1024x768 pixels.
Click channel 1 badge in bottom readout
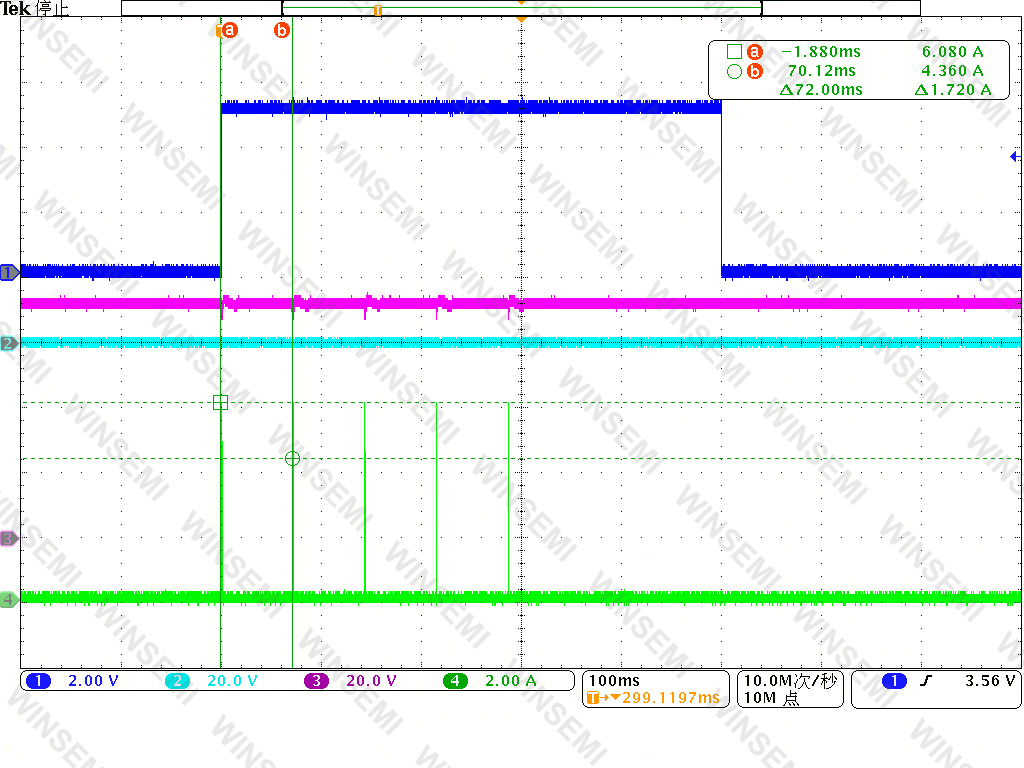tap(39, 681)
